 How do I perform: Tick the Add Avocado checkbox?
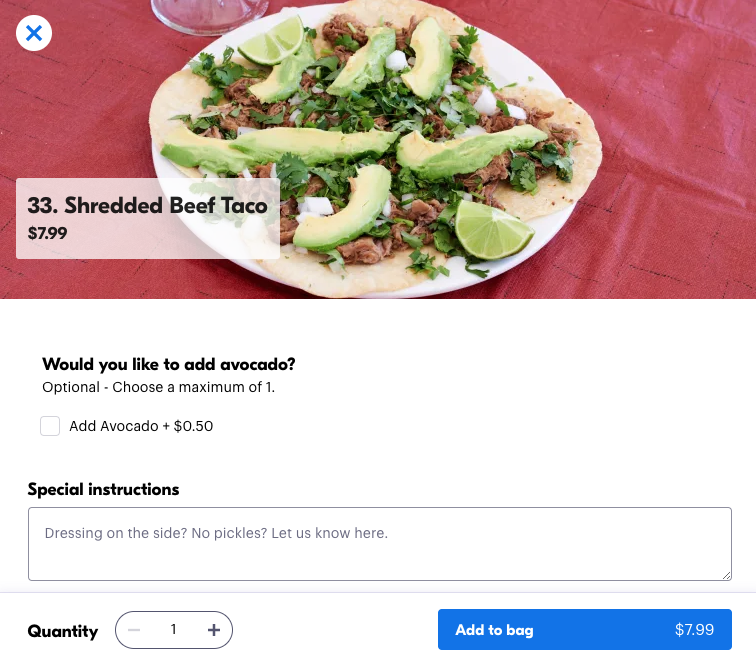tap(50, 426)
